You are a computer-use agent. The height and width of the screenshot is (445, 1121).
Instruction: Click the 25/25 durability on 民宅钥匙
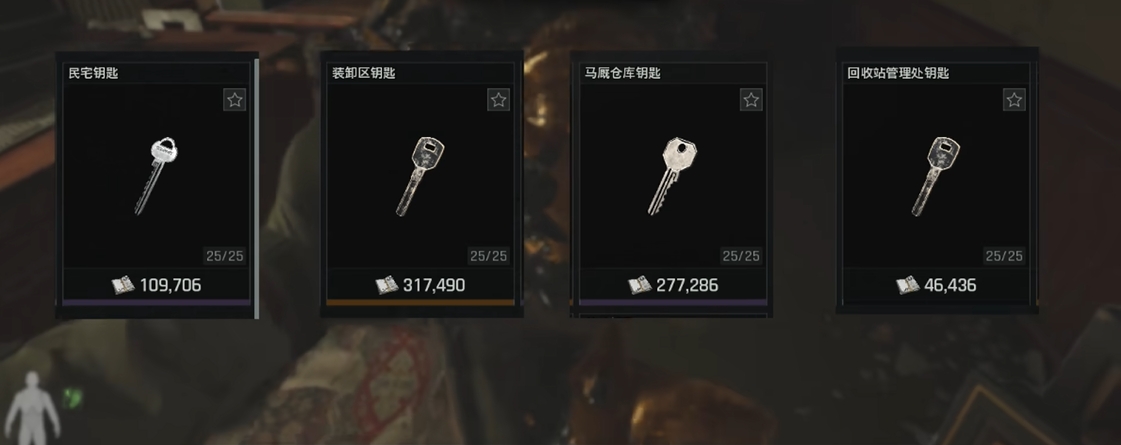(224, 256)
